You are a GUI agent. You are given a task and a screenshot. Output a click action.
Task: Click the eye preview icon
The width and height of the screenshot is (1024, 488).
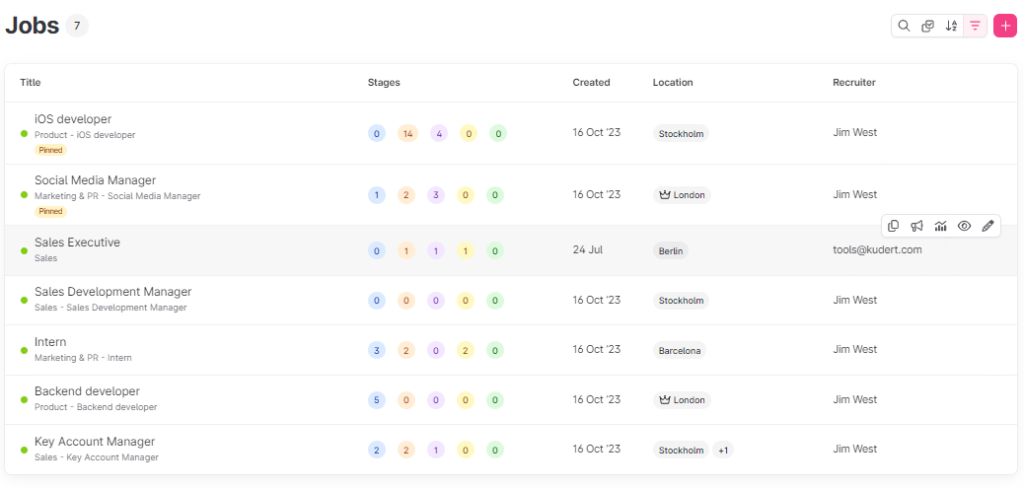(x=964, y=226)
